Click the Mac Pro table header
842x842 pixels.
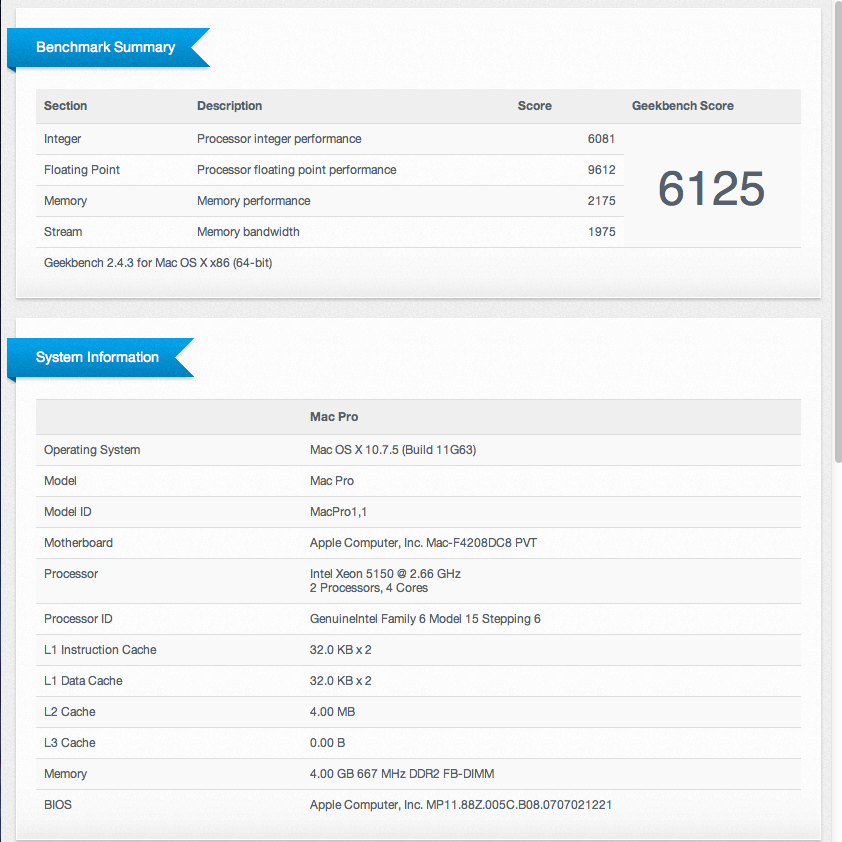[333, 417]
